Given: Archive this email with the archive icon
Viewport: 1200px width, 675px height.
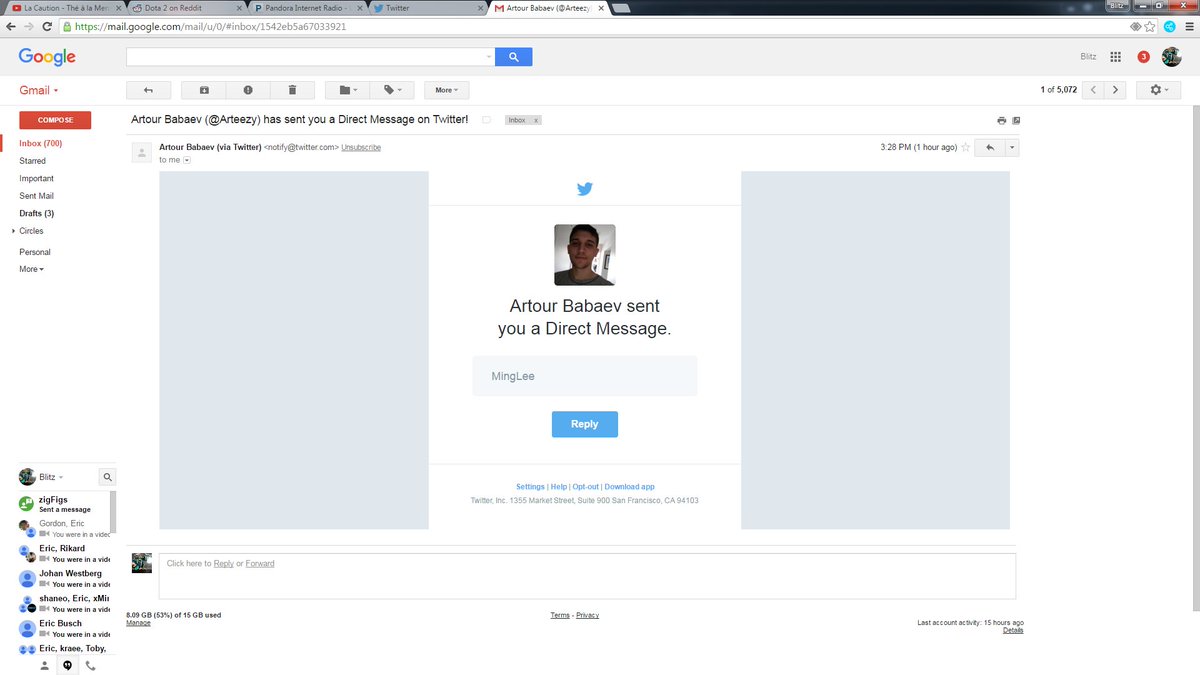Looking at the screenshot, I should (x=204, y=90).
